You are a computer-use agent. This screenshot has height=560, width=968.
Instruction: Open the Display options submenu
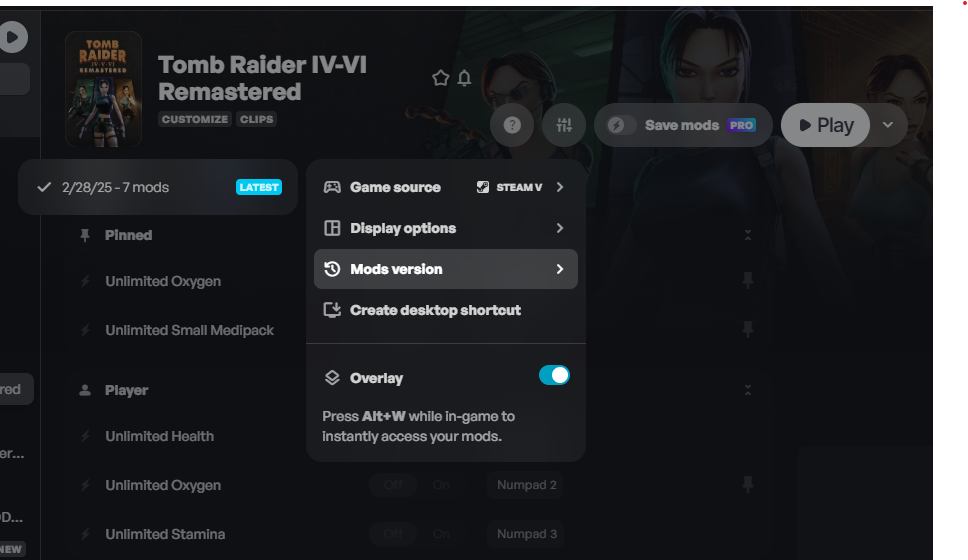click(446, 228)
